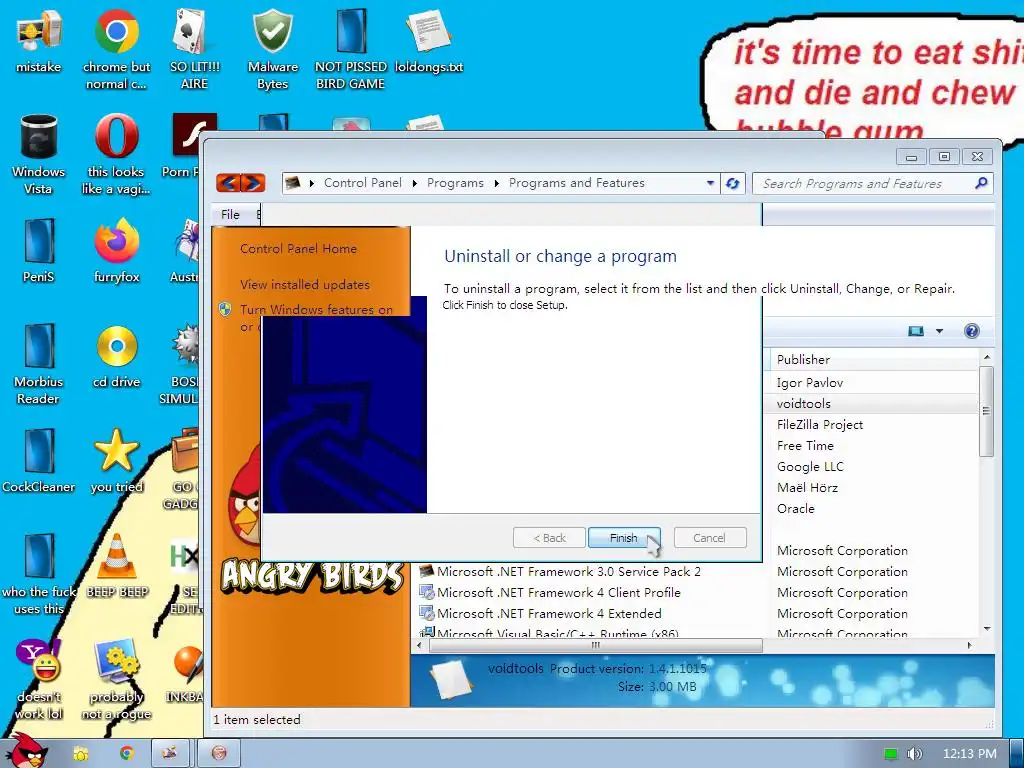Switch to the taskbar Setup installer button
The image size is (1024, 768).
(x=219, y=754)
